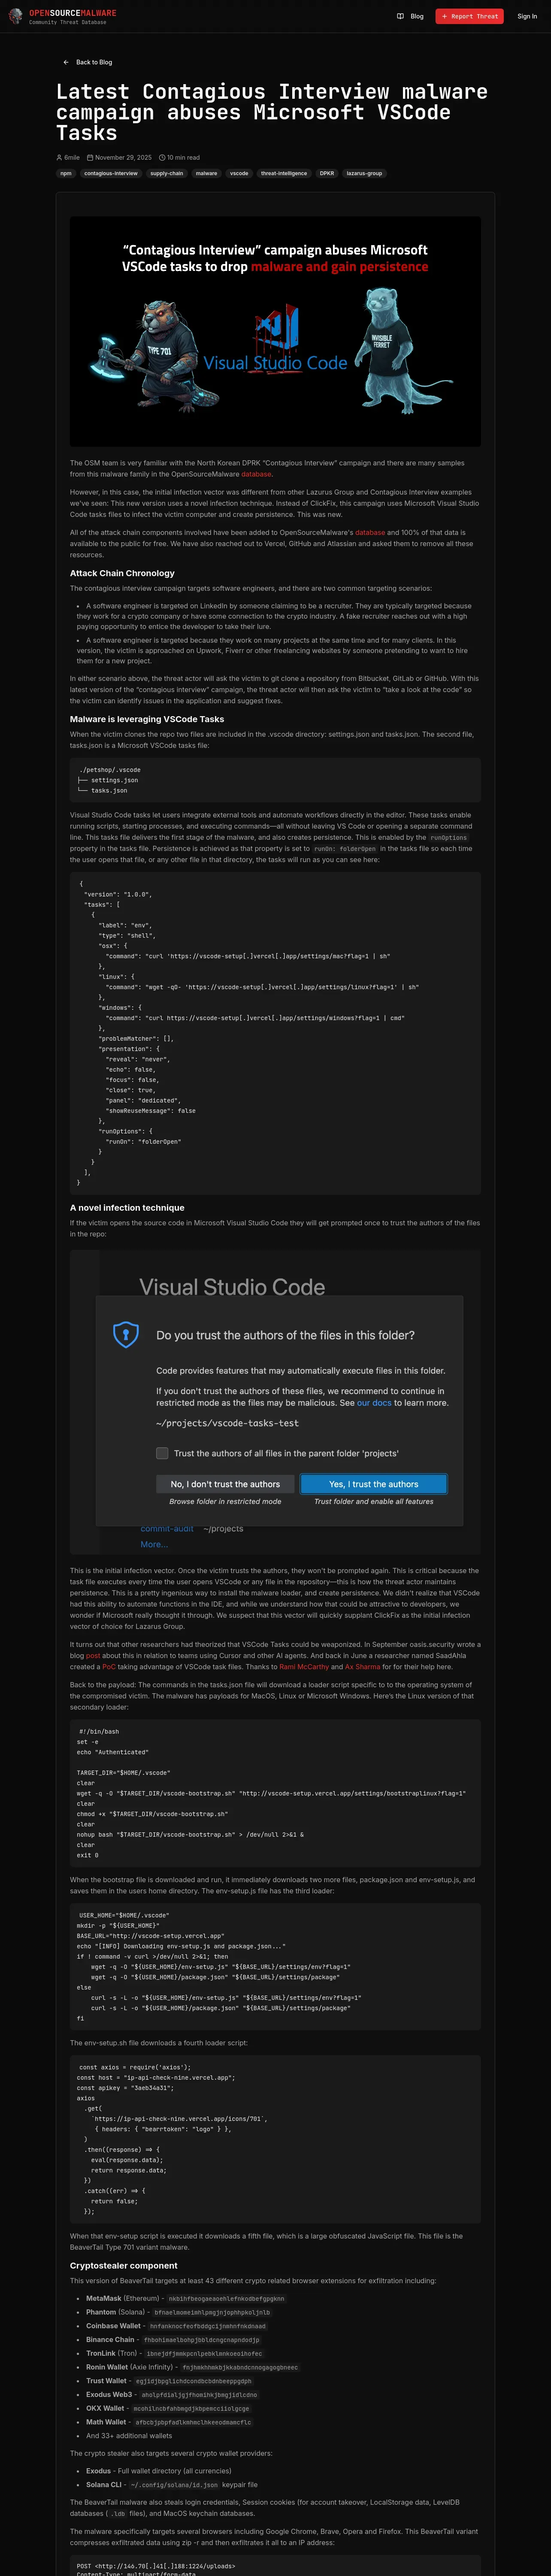Tick 'Trust the authors of all files' checkbox

click(x=162, y=1453)
